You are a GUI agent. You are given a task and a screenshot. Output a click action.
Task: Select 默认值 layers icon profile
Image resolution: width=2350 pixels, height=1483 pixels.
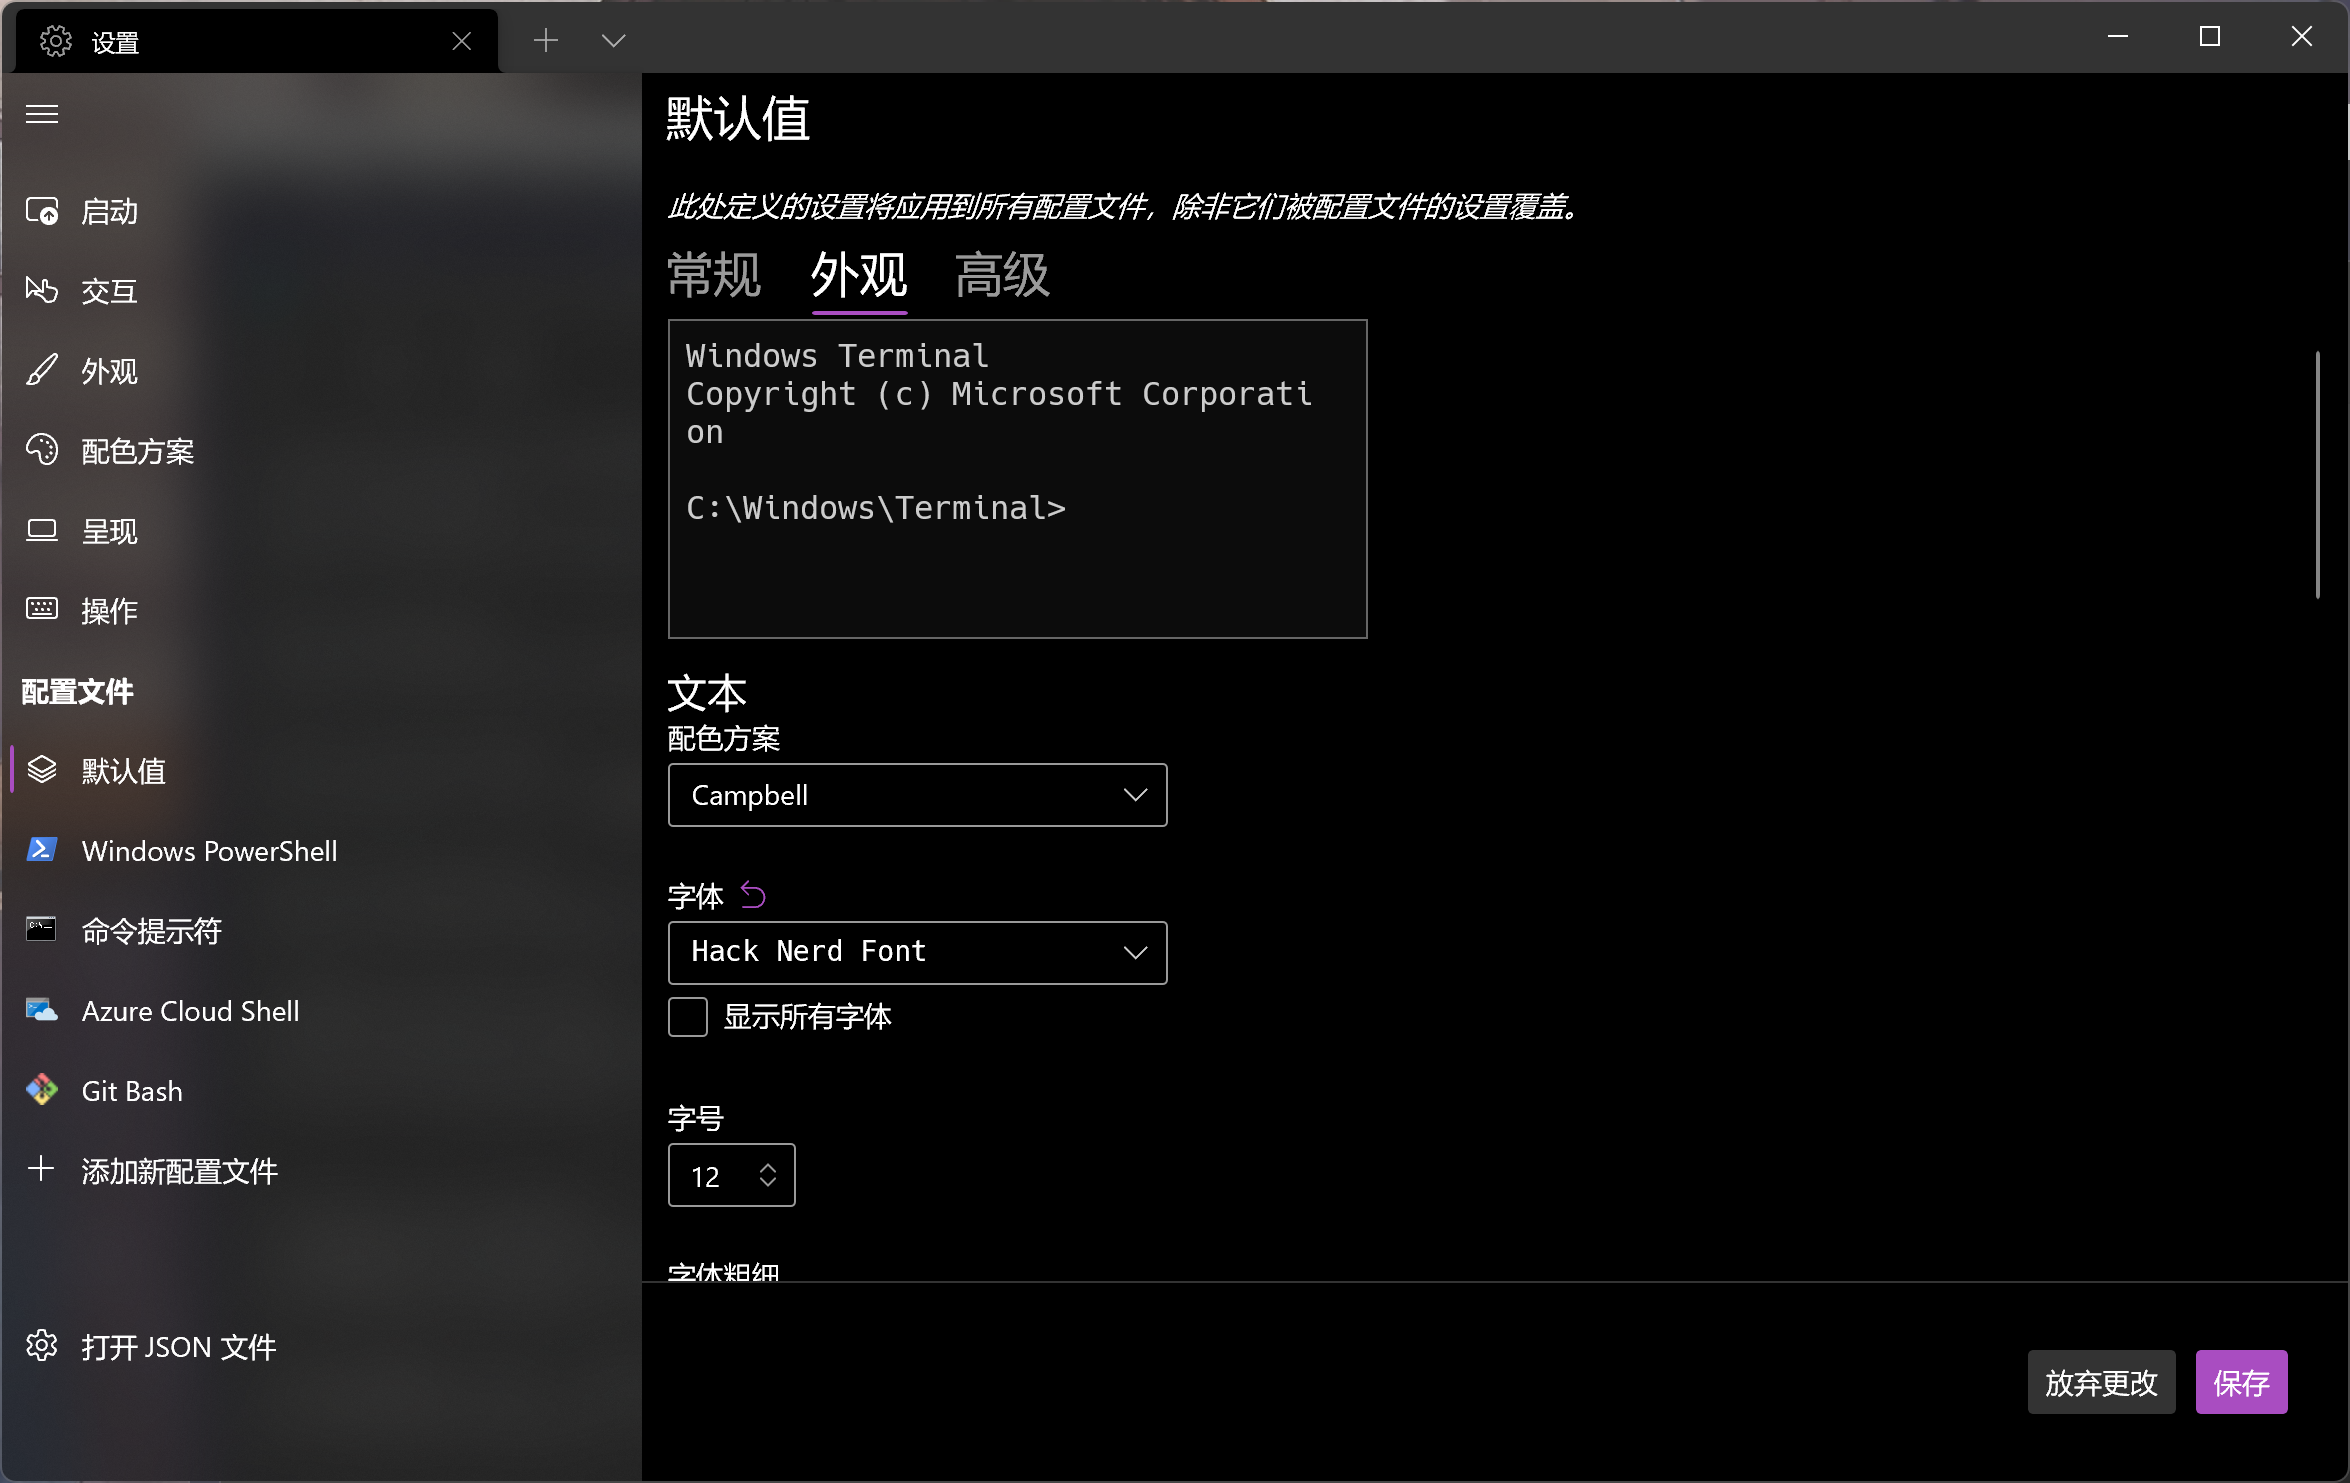[x=42, y=770]
